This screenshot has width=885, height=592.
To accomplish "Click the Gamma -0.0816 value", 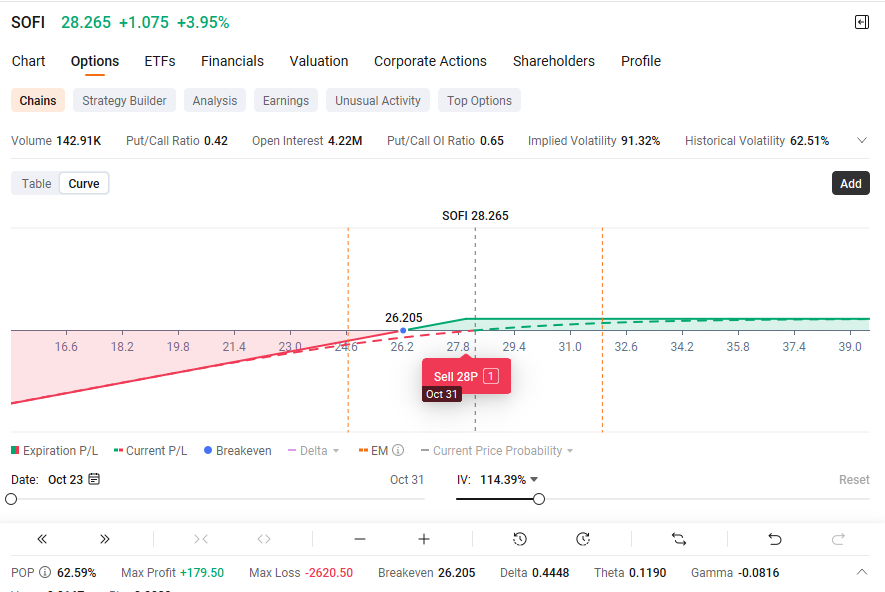I will (759, 572).
